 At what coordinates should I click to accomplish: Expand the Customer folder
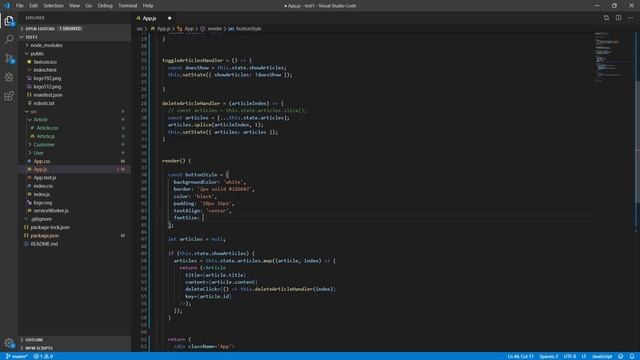(x=74, y=144)
